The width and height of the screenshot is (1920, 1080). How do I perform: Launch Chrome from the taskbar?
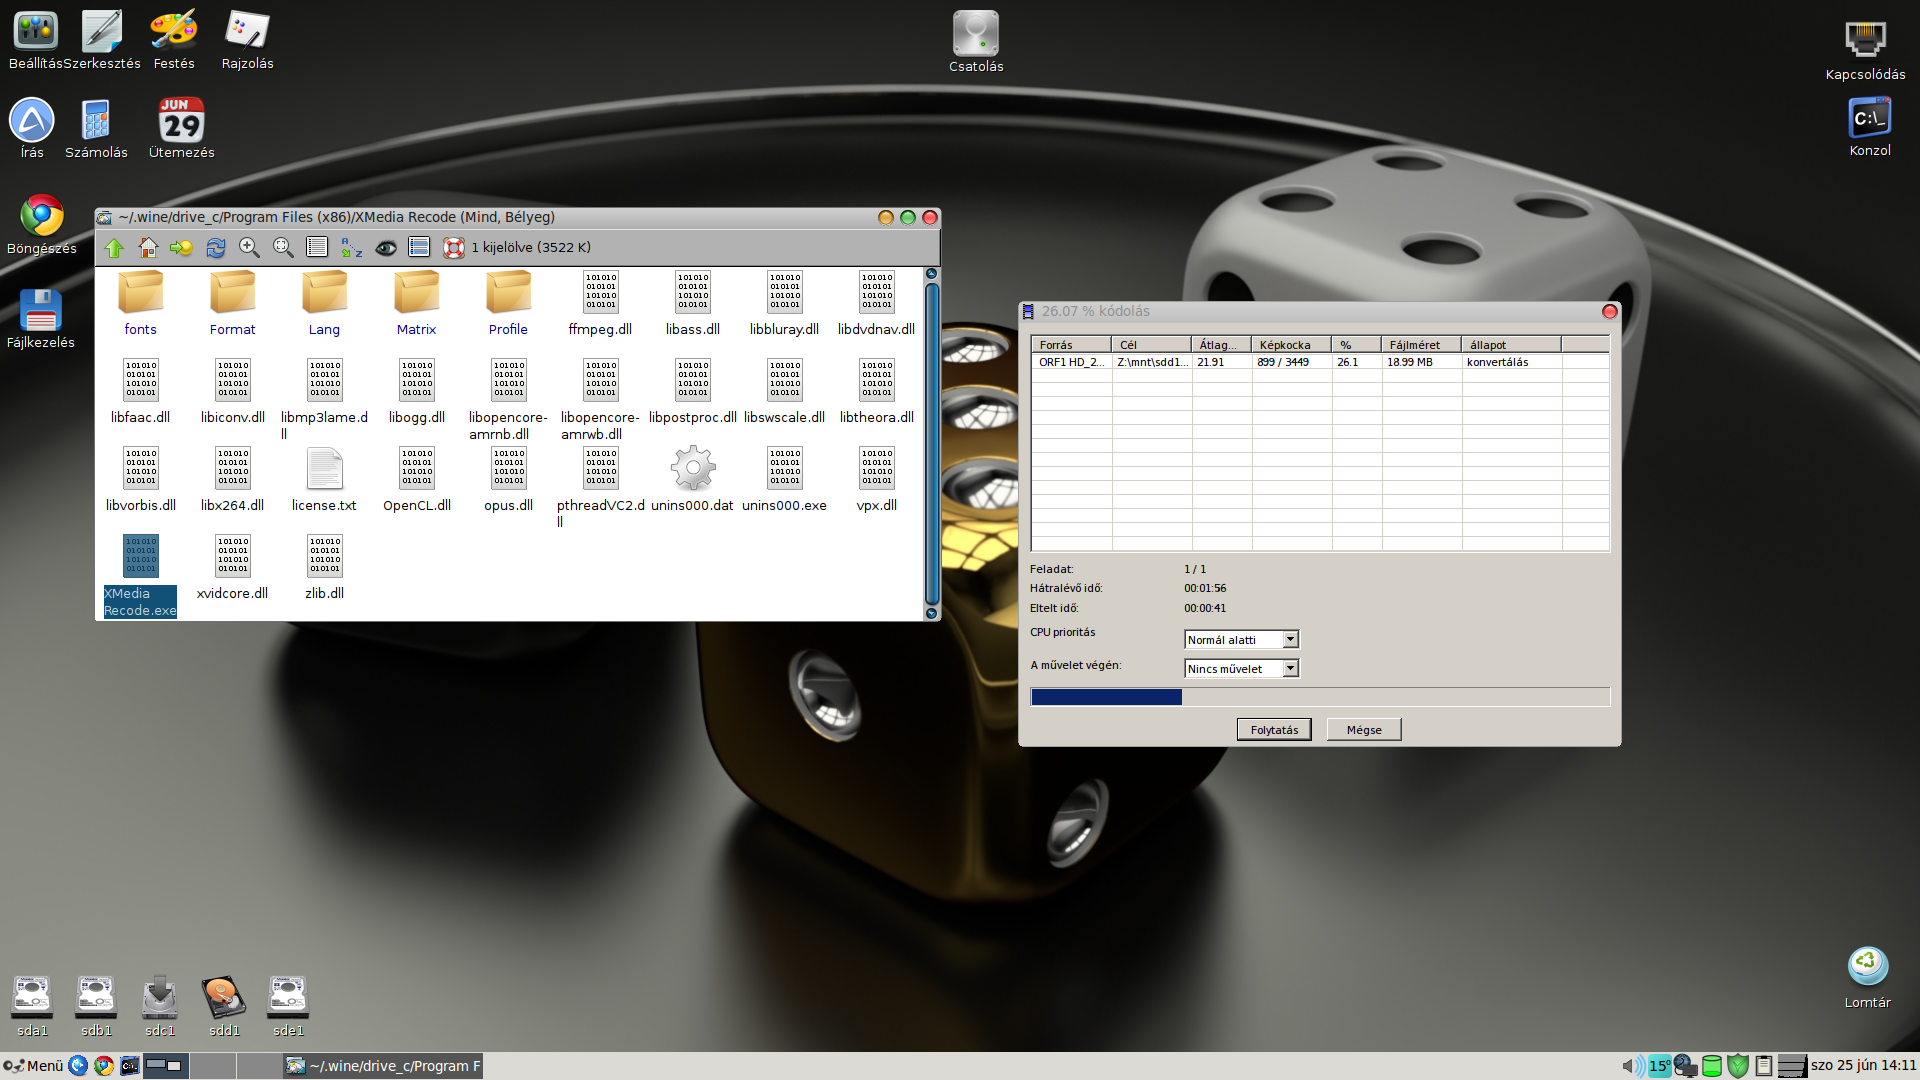coord(104,1066)
